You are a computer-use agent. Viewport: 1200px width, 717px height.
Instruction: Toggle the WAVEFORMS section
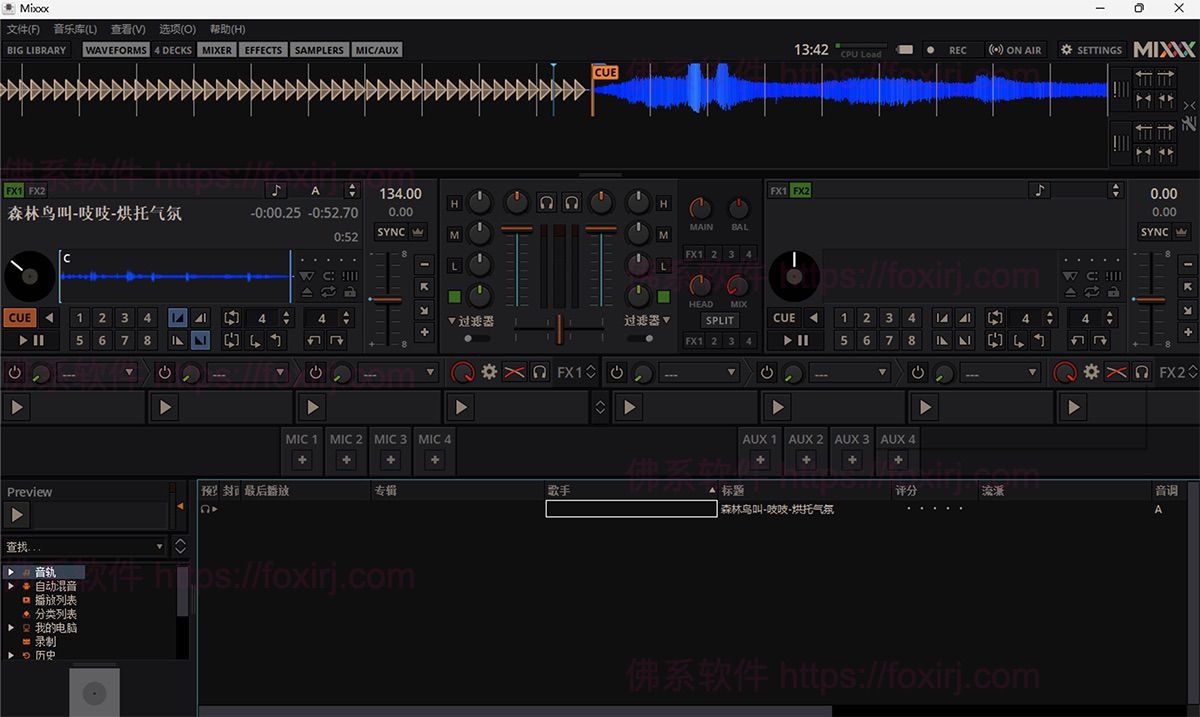click(x=116, y=50)
